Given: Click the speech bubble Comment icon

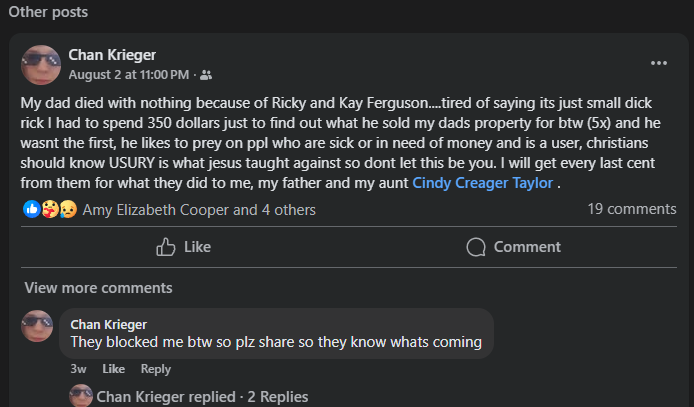Looking at the screenshot, I should tap(476, 247).
